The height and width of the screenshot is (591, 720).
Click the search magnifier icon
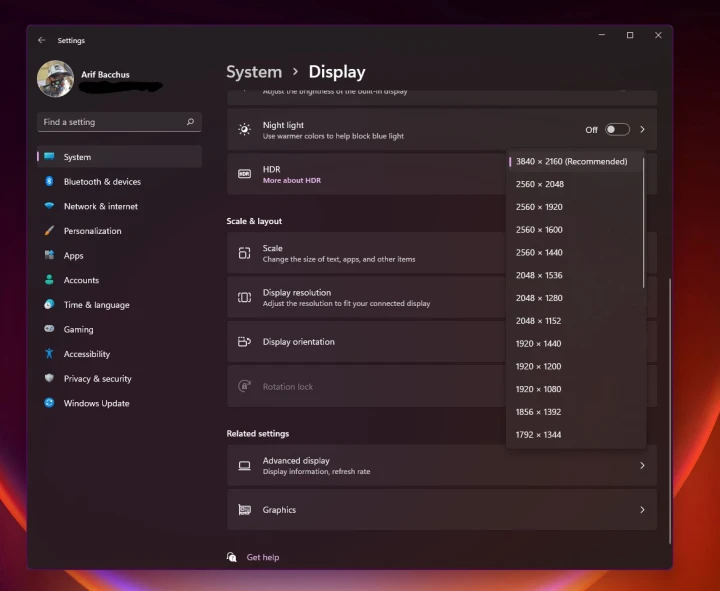pos(190,122)
